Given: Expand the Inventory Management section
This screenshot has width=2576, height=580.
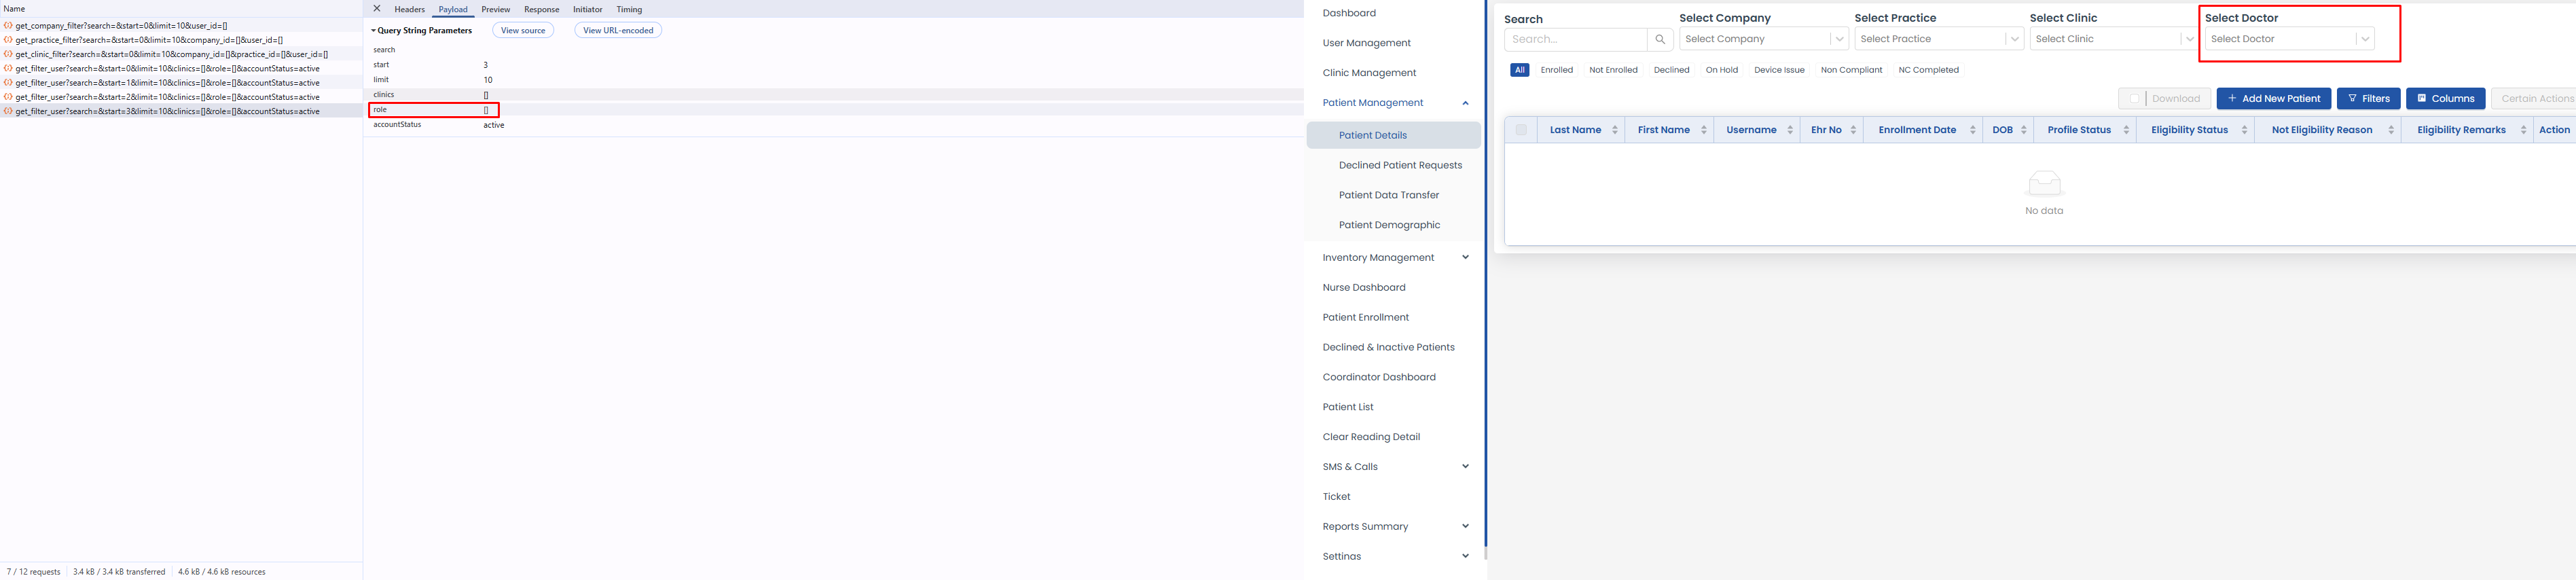Looking at the screenshot, I should (1465, 258).
